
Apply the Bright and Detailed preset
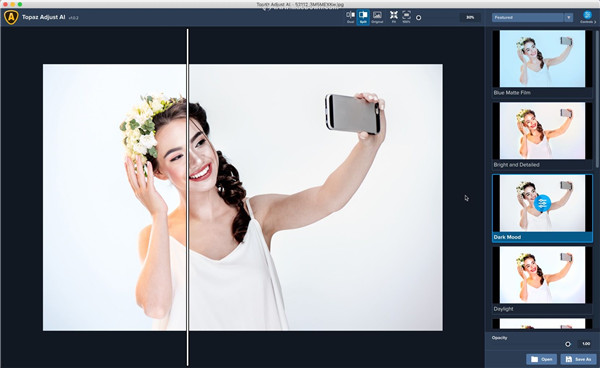542,130
